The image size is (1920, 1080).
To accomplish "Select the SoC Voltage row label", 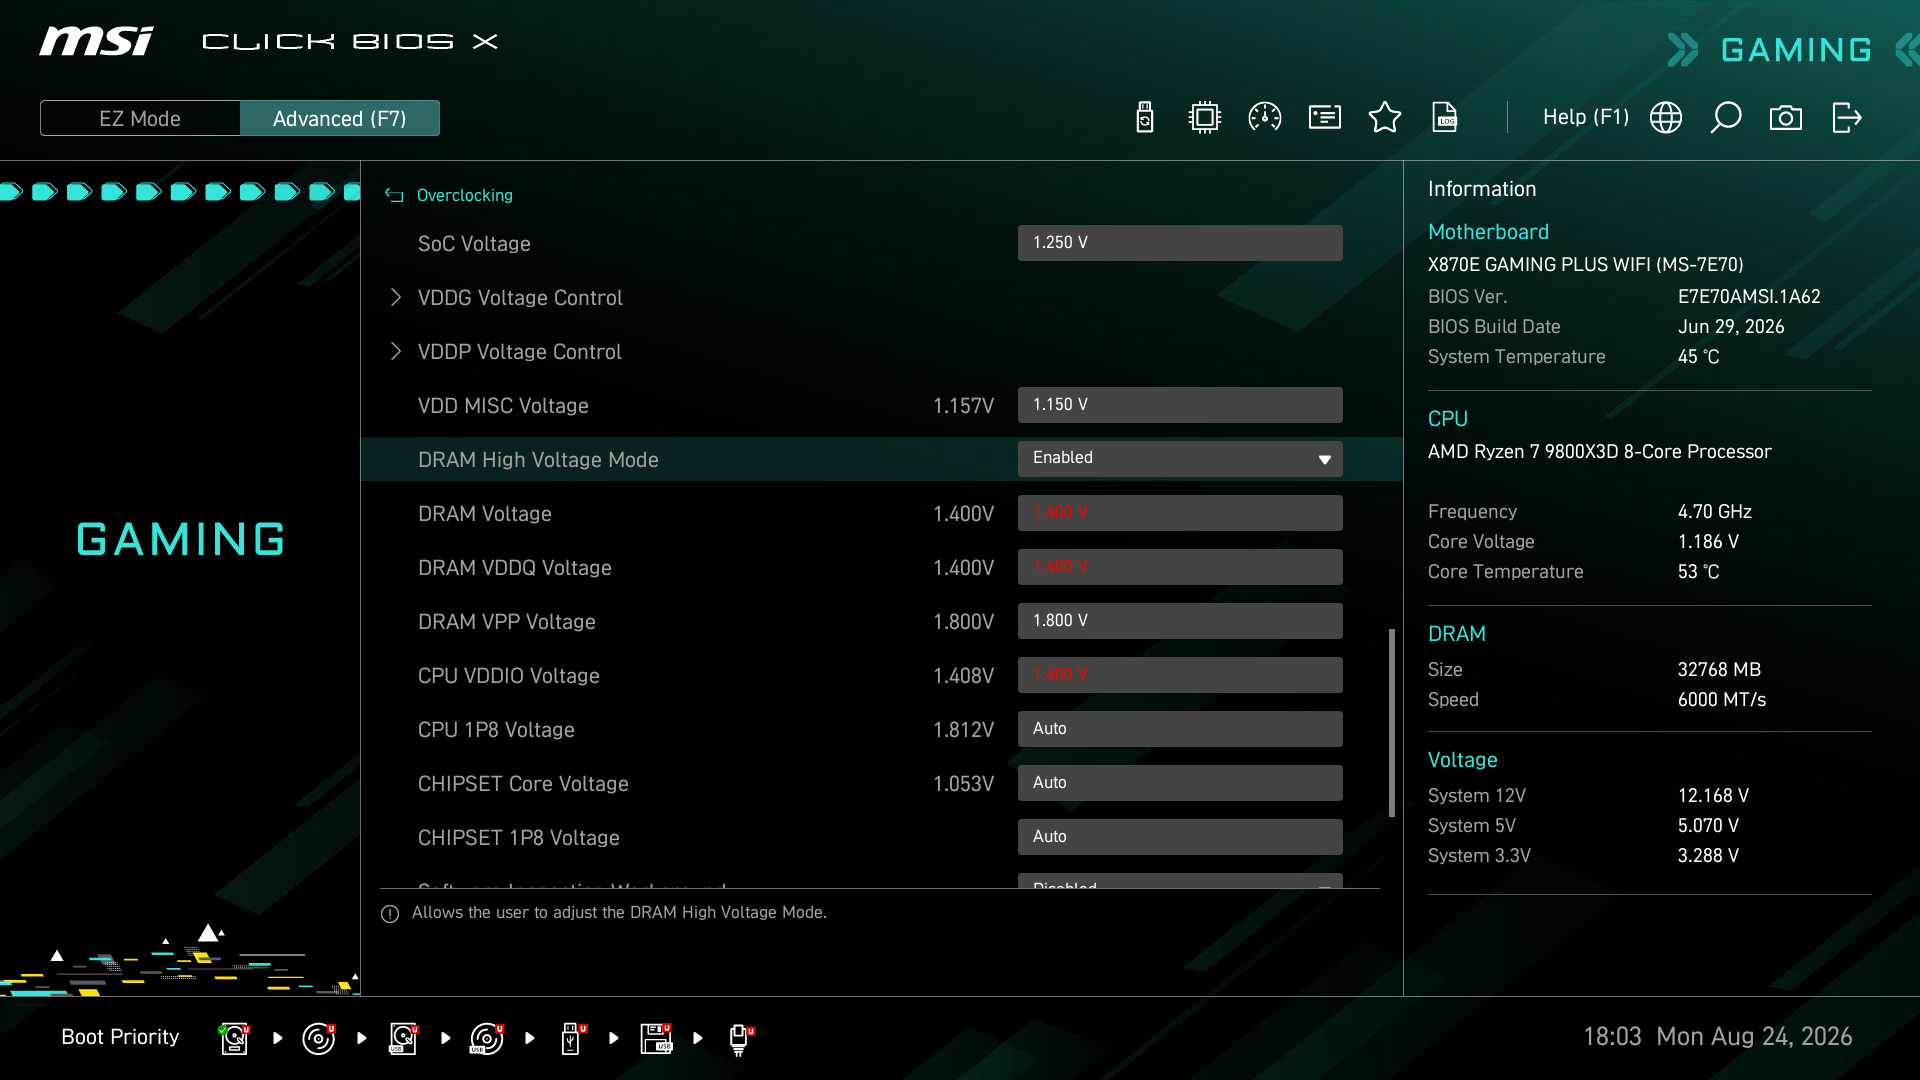I will tap(474, 244).
